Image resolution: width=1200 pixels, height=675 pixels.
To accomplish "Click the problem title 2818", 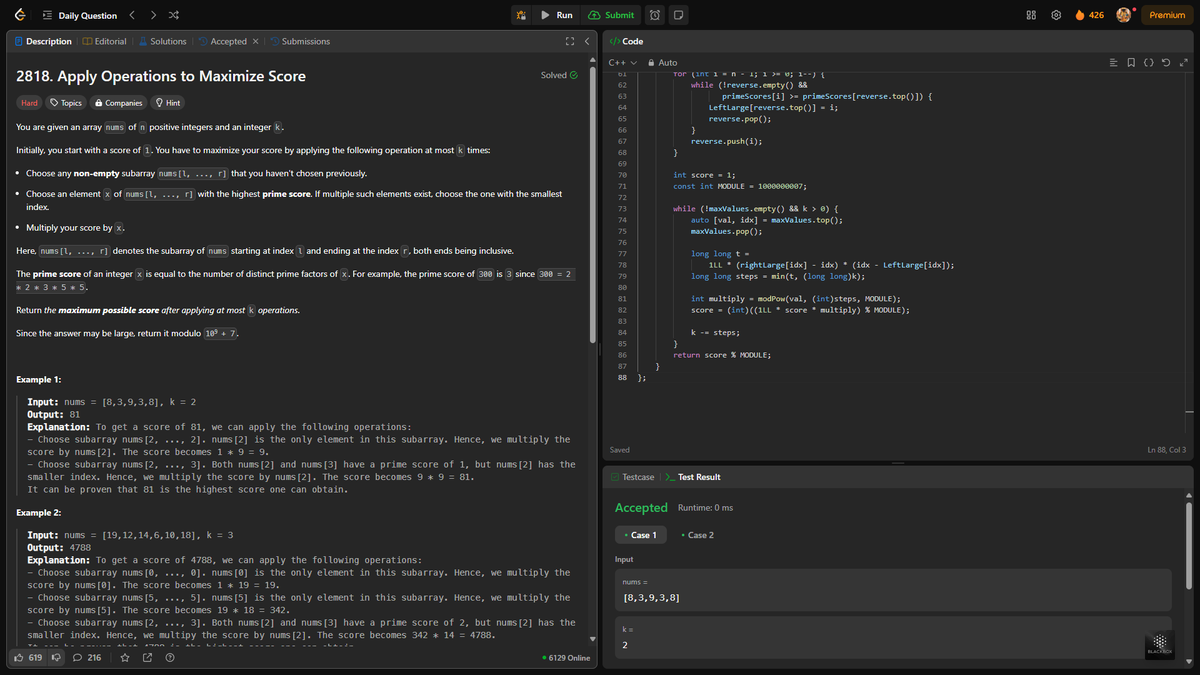I will pos(161,76).
